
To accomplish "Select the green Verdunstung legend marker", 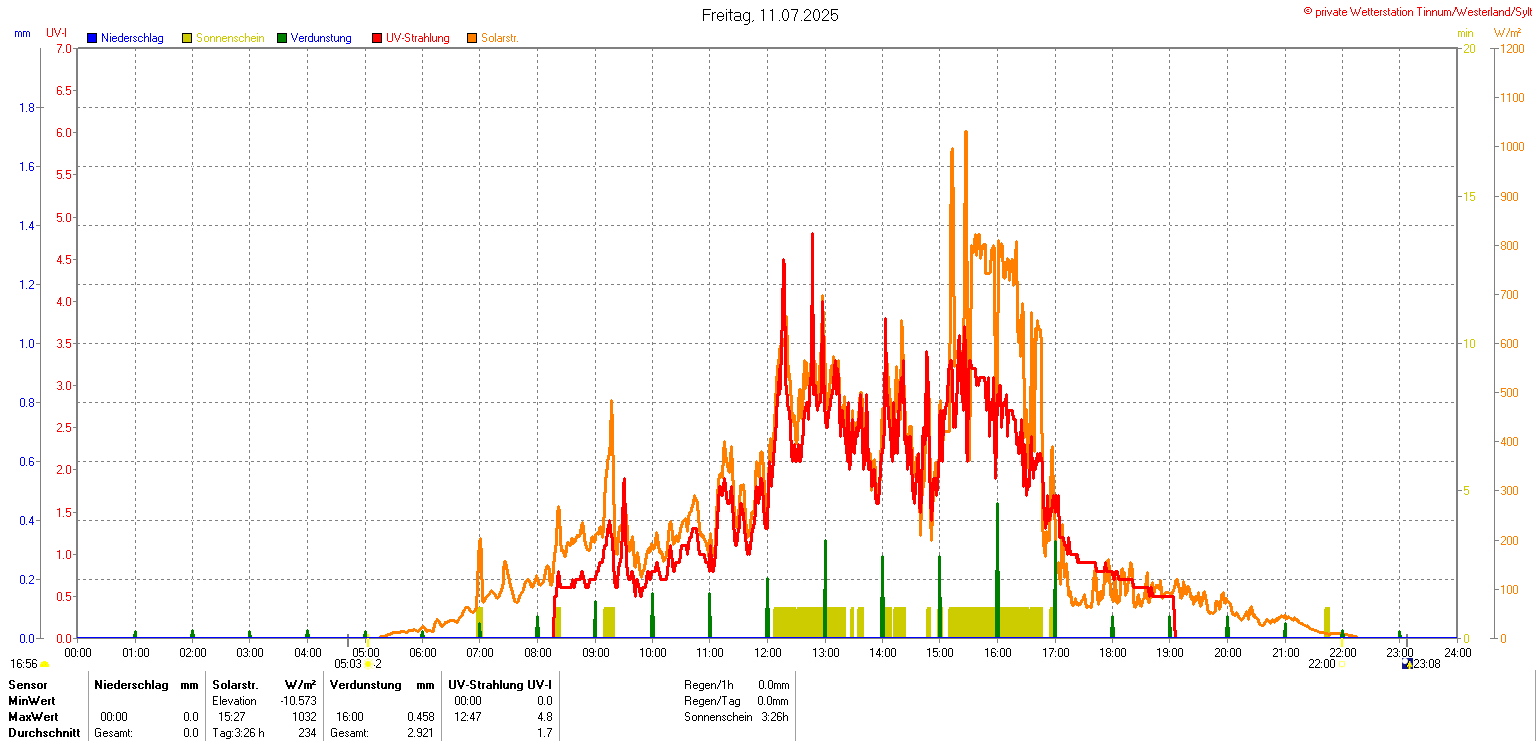I will [x=282, y=38].
